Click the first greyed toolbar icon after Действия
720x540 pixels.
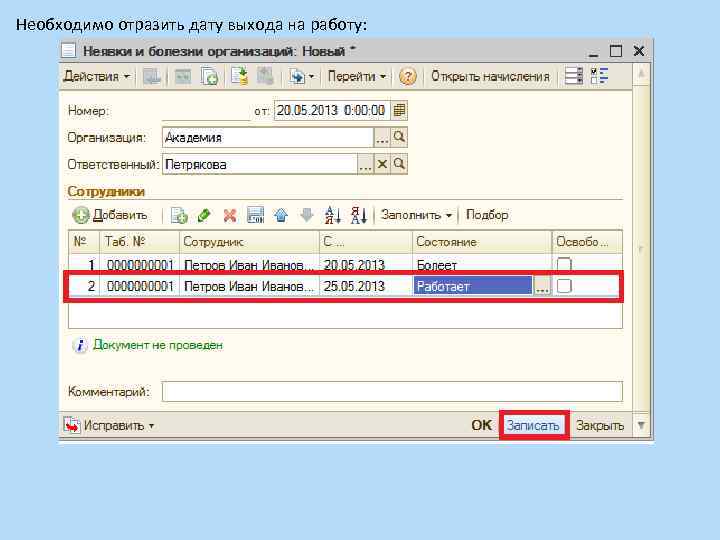click(152, 76)
